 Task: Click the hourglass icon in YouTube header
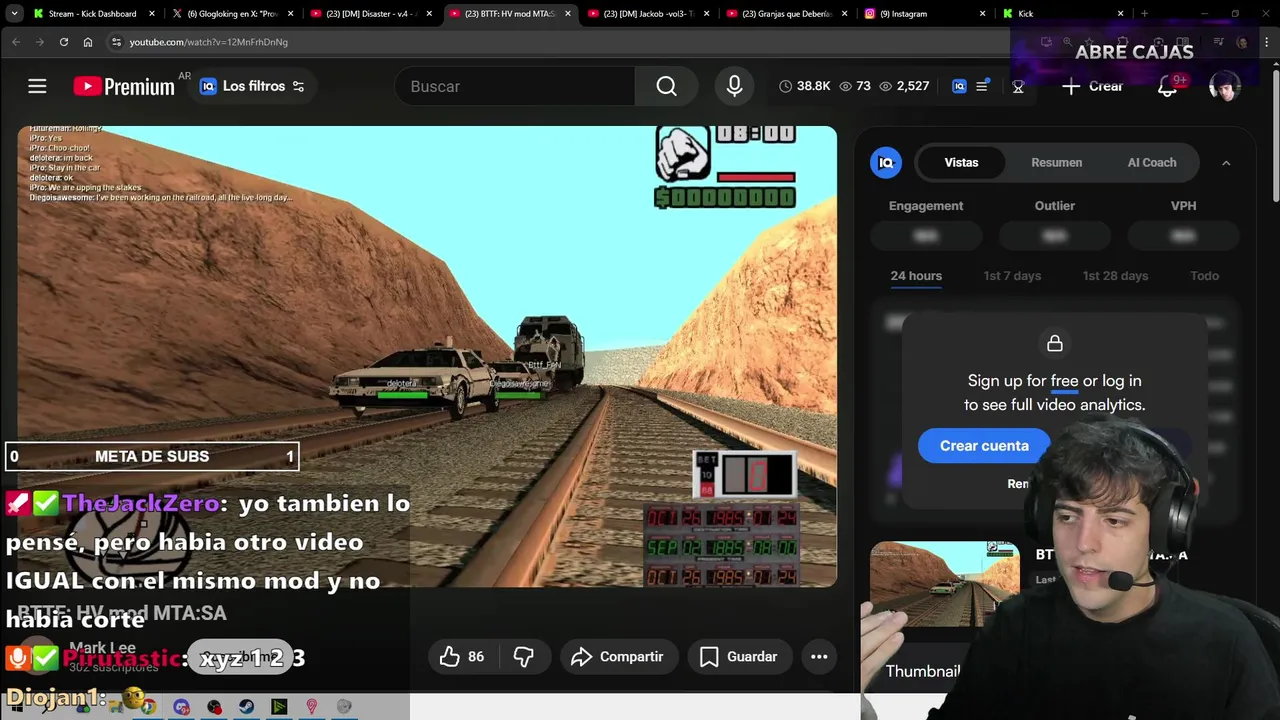[x=1018, y=87]
